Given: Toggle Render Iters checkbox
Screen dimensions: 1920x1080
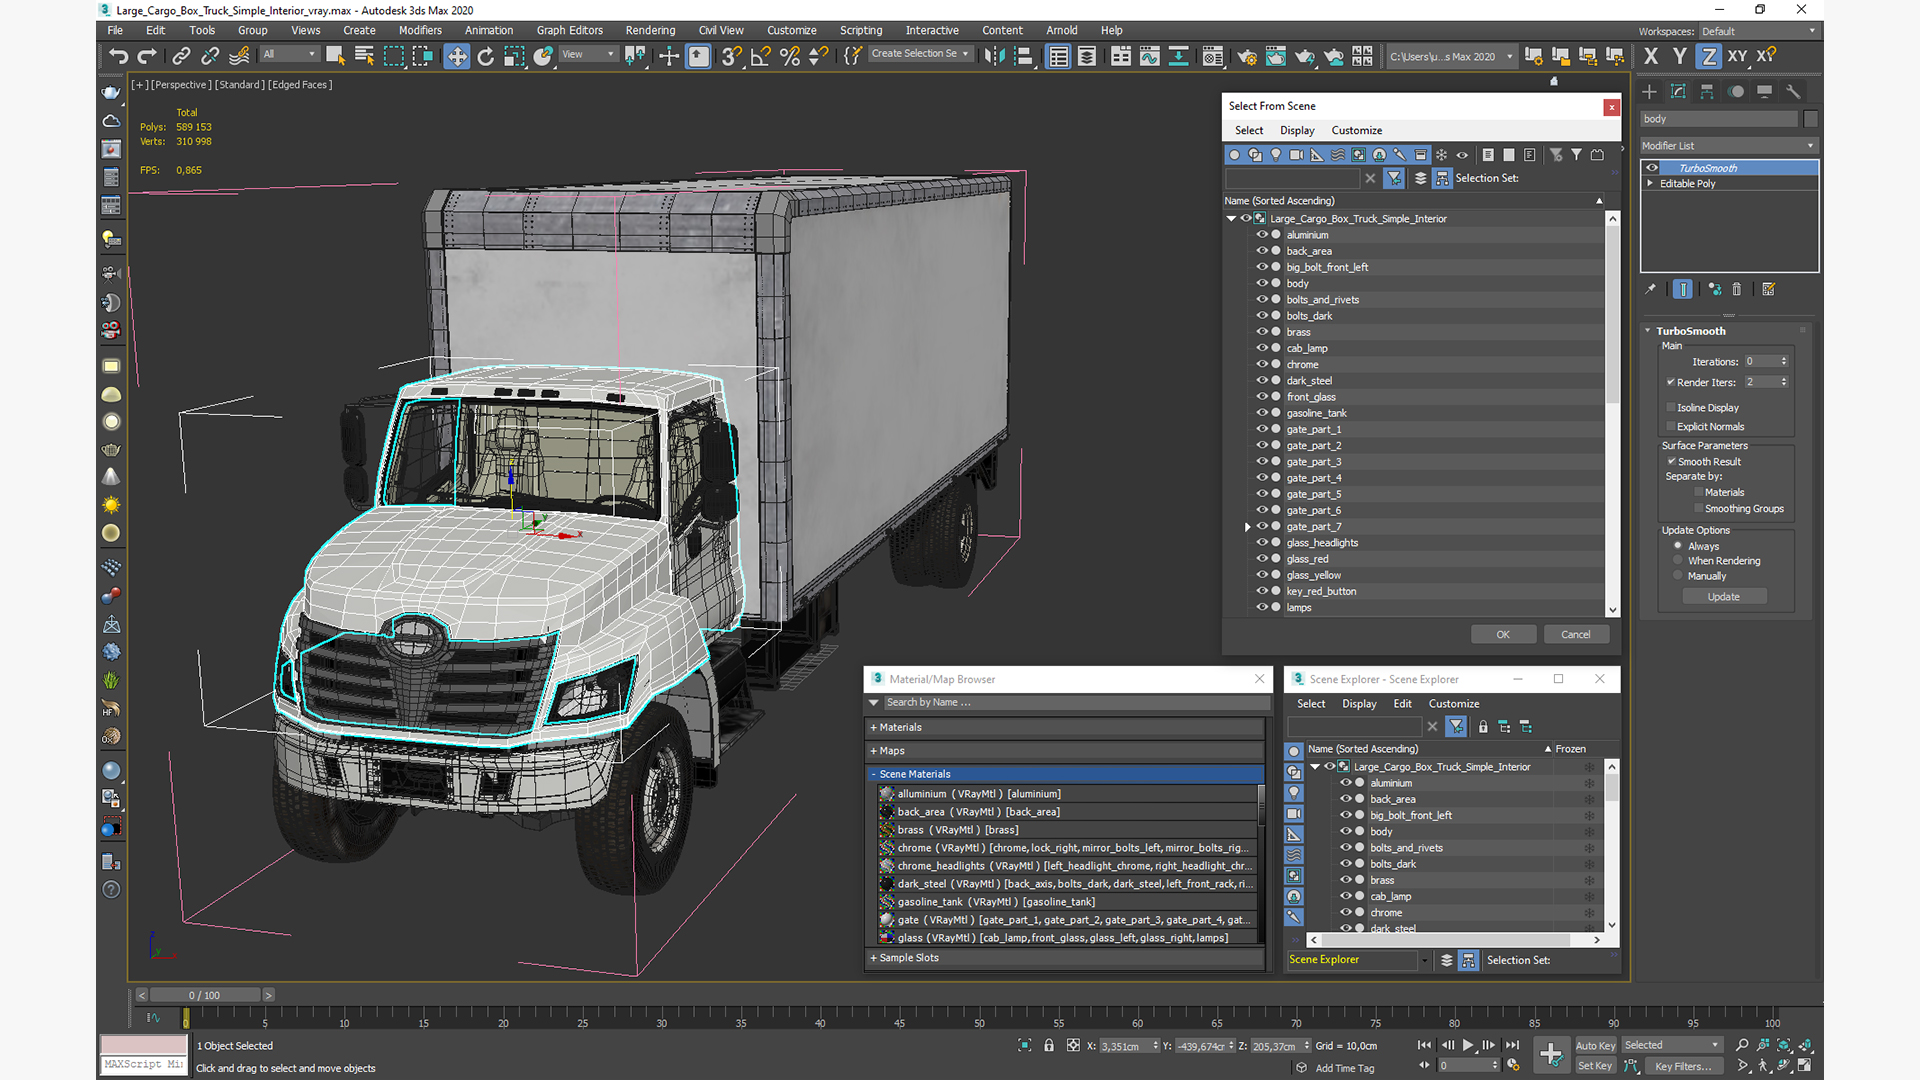Looking at the screenshot, I should [1671, 382].
